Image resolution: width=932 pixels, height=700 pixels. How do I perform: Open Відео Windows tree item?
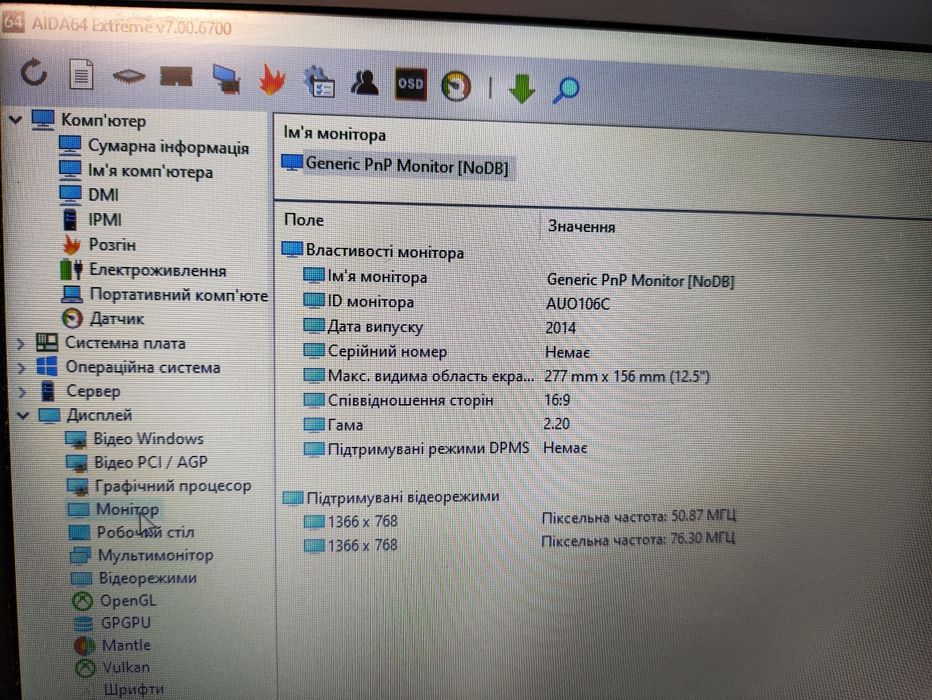[149, 439]
